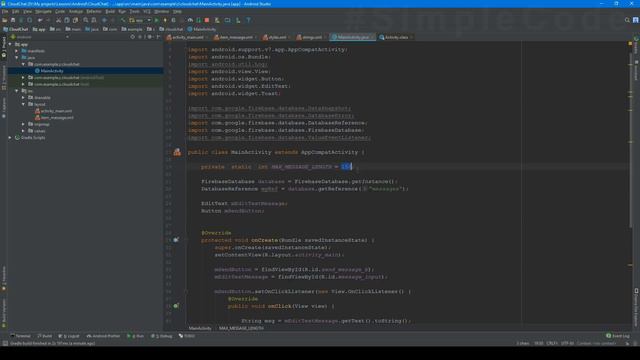
Task: Open the VCS menu
Action: (x=147, y=11)
